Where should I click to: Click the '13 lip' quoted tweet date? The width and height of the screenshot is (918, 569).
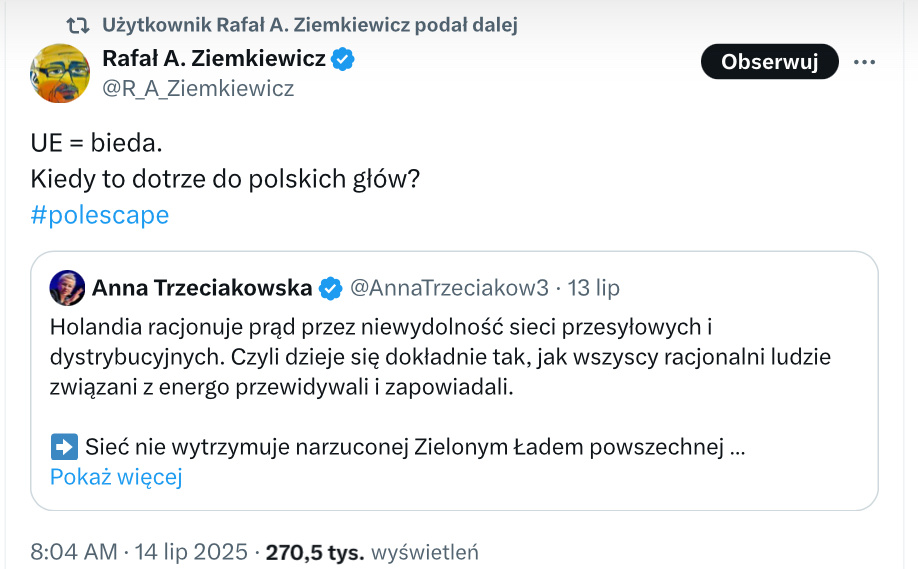pos(594,288)
